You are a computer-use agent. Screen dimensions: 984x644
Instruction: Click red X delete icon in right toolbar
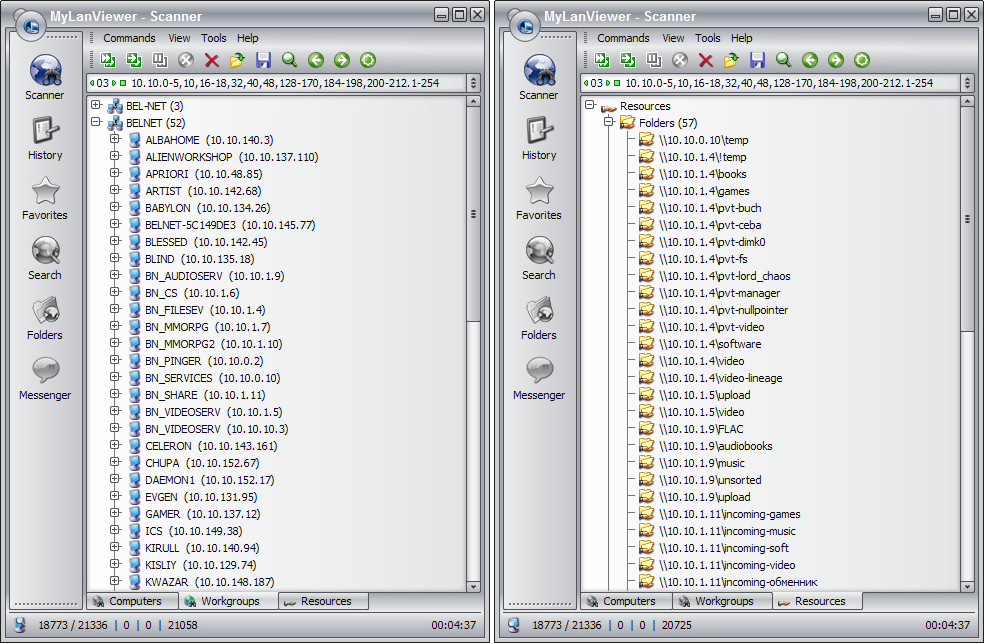(705, 60)
